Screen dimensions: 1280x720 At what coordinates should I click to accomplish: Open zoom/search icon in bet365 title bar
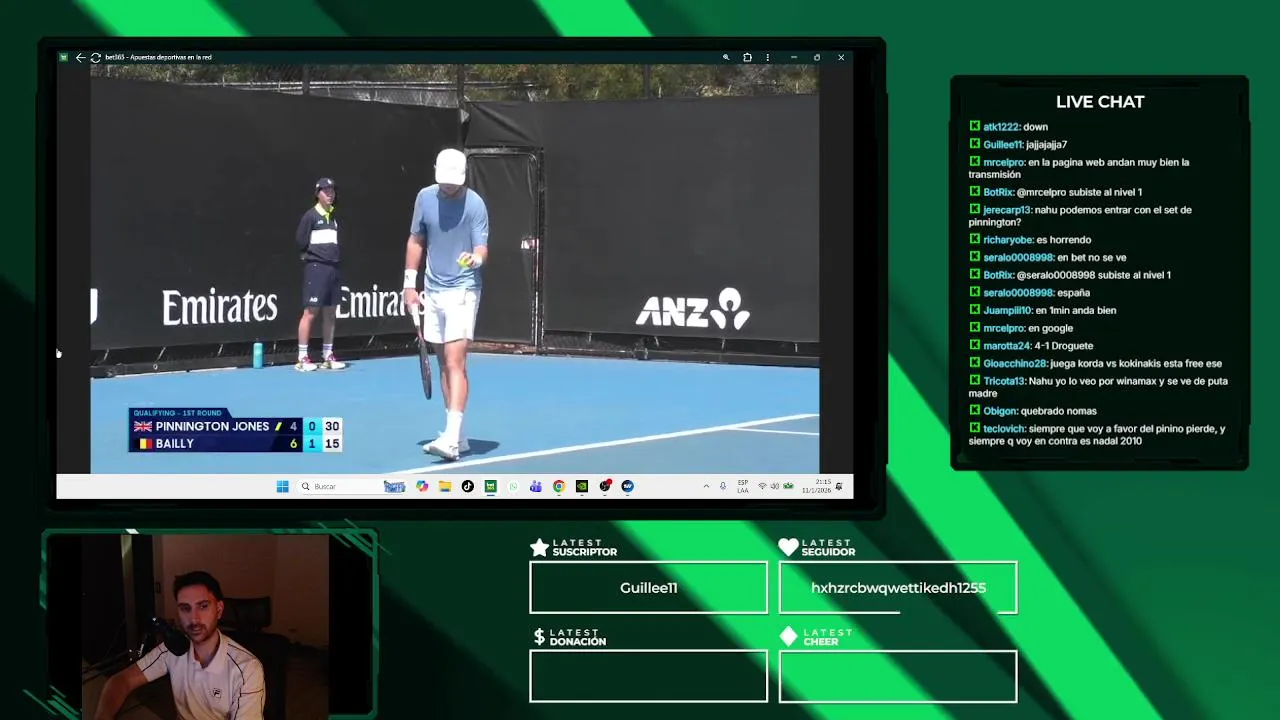[726, 57]
